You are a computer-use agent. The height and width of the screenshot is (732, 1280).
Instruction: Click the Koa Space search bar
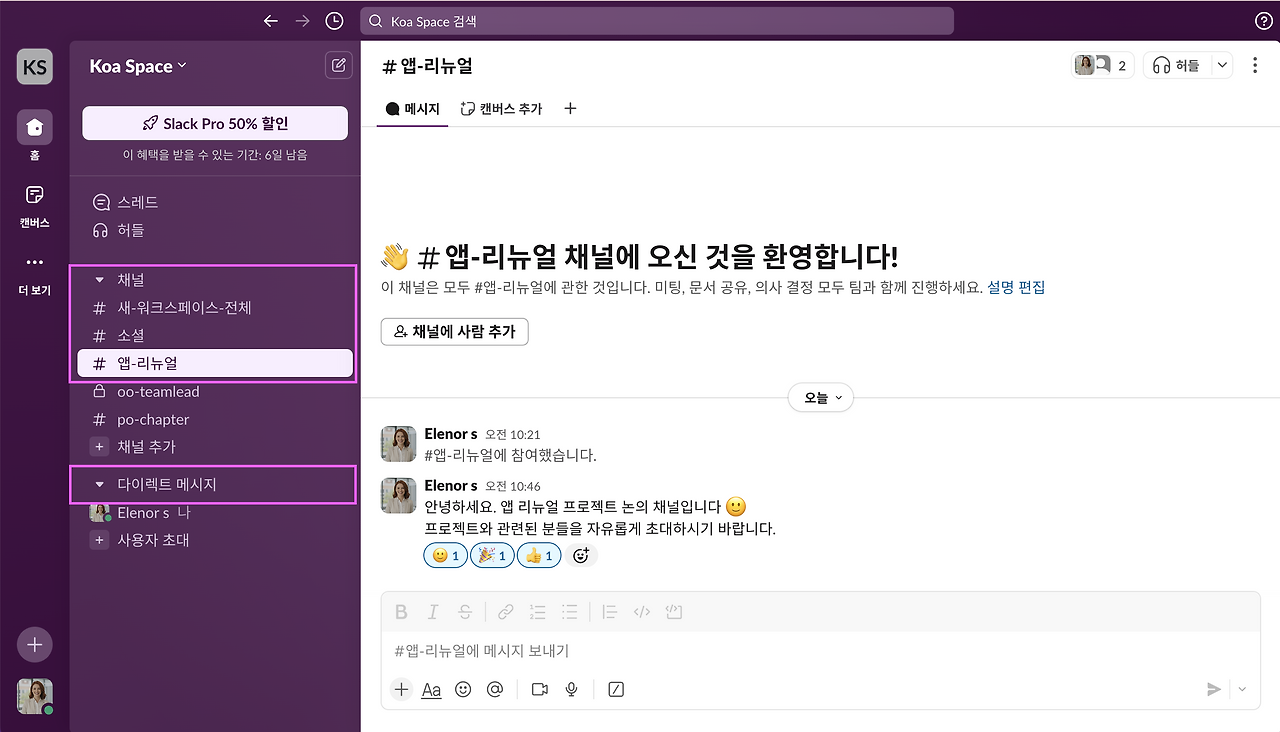tap(657, 20)
